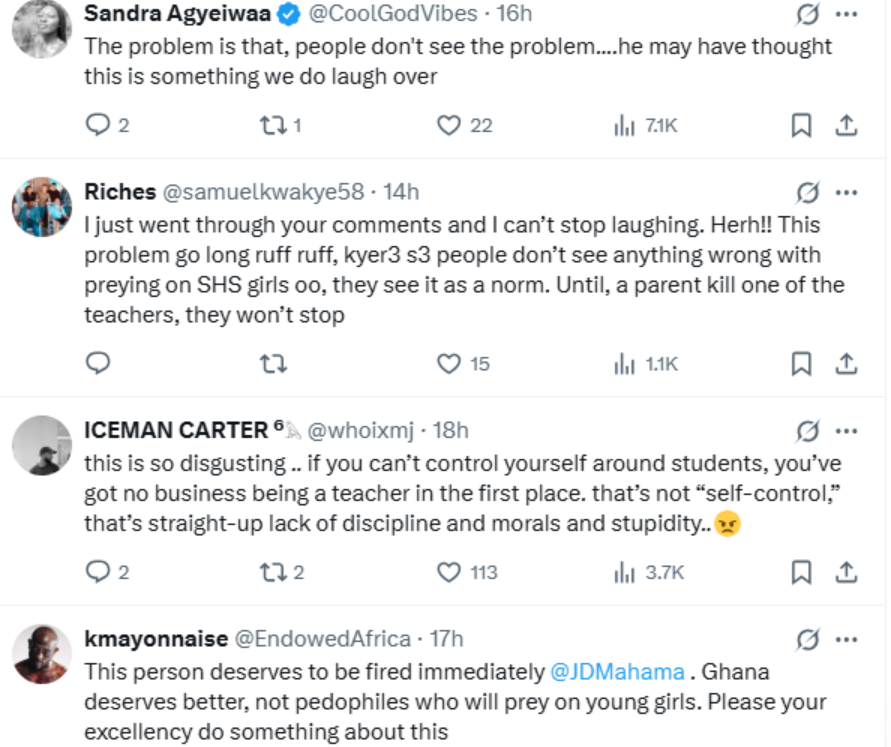
Task: Reply to Sandra Agyeiwaa's tweet
Action: pyautogui.click(x=98, y=125)
